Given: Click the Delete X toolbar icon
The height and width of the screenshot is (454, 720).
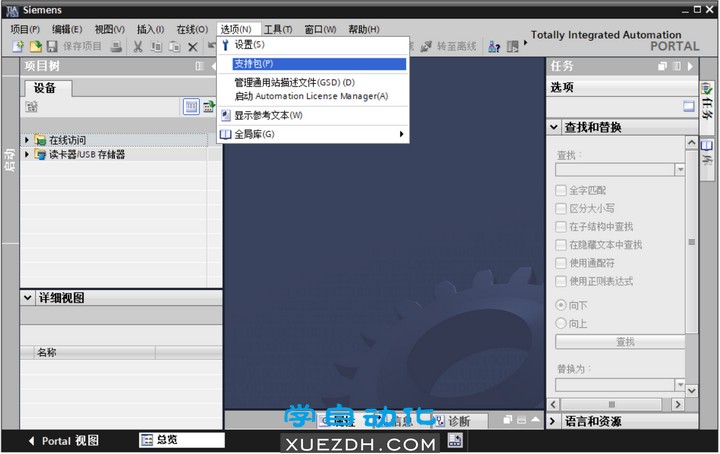Looking at the screenshot, I should point(193,47).
